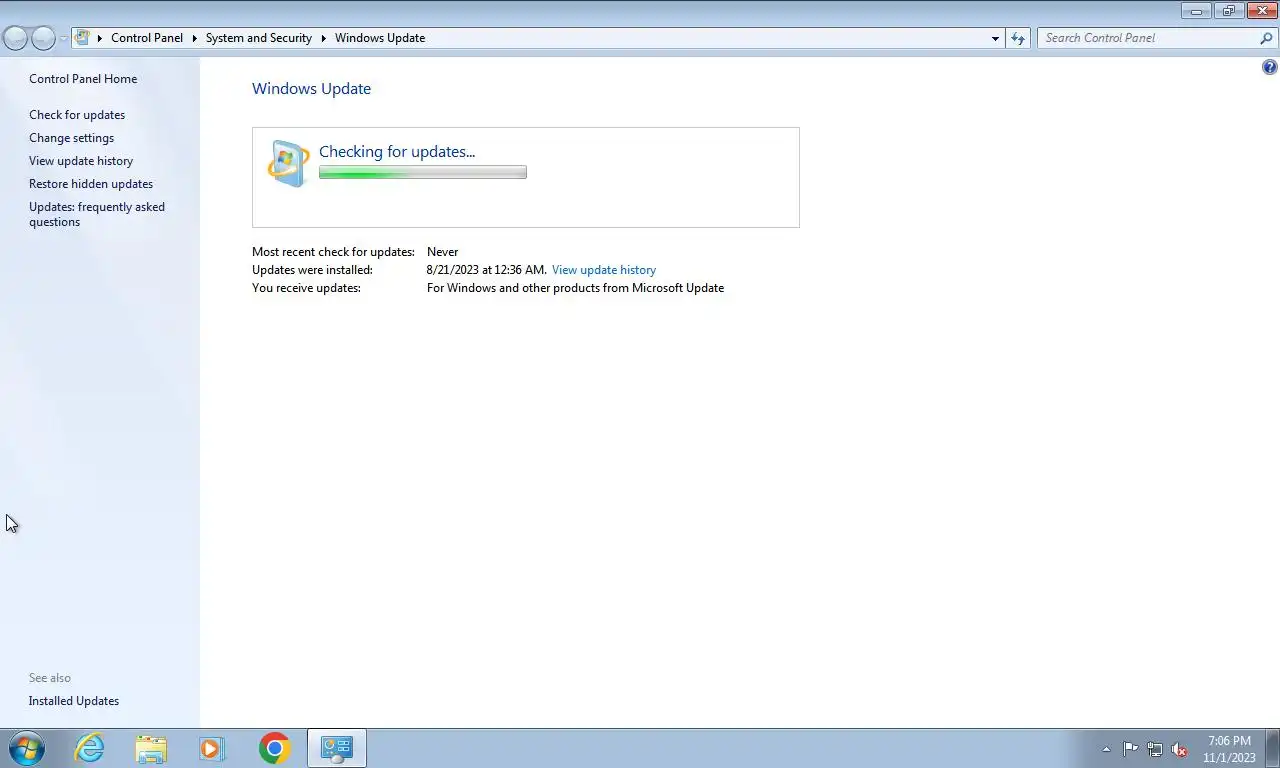Close the Windows Update window

pos(1261,11)
